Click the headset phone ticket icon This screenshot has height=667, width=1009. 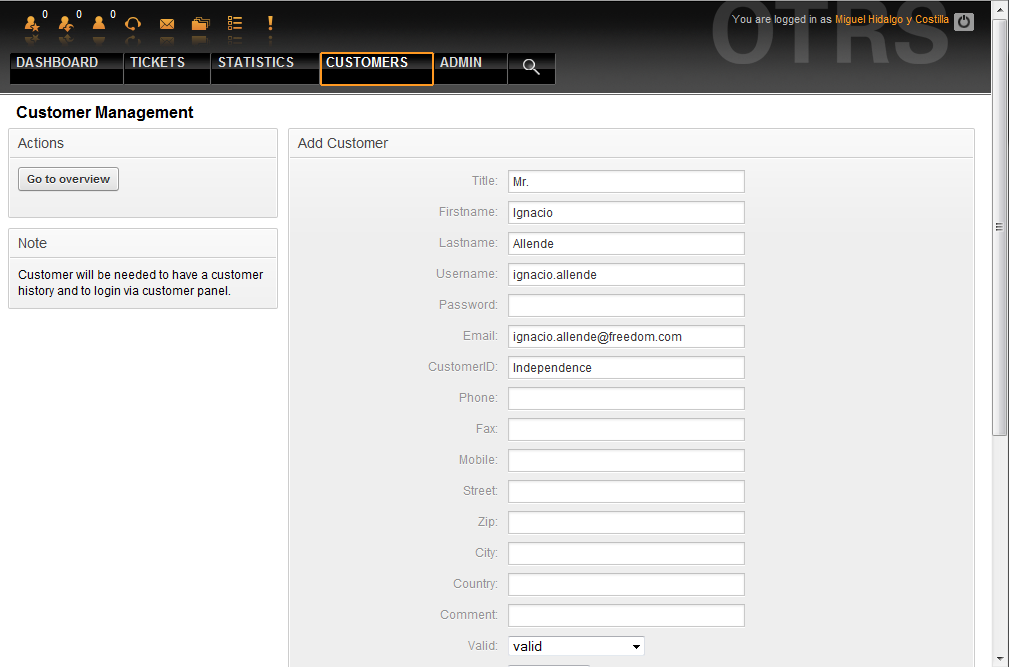point(133,23)
